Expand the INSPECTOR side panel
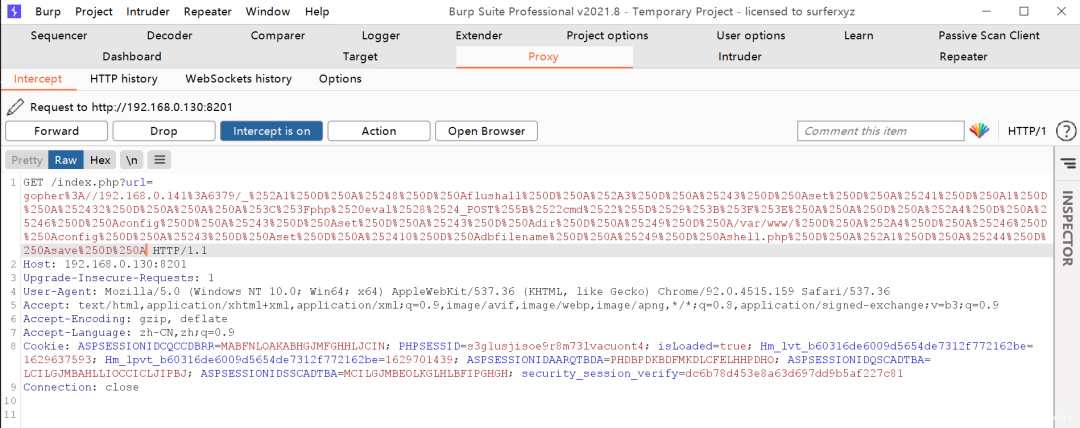1080x428 pixels. 1067,228
